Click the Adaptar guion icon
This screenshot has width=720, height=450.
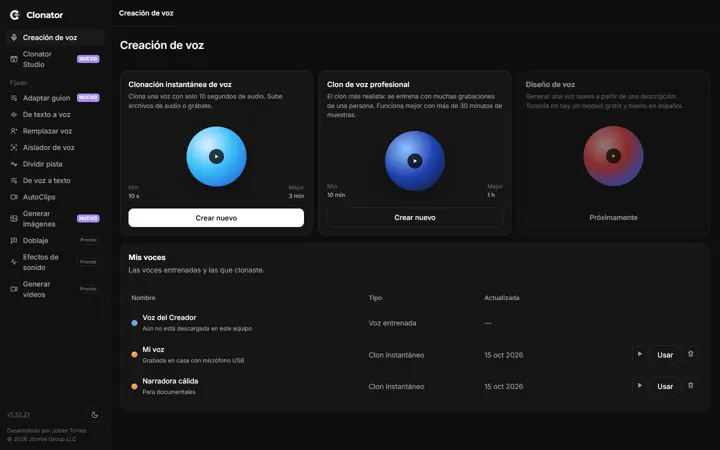click(14, 98)
